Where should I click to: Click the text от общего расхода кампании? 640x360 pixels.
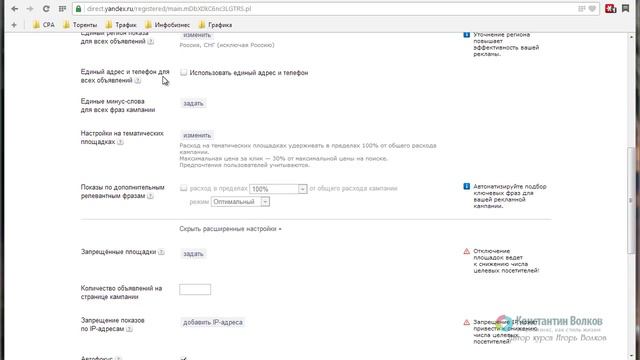[353, 188]
